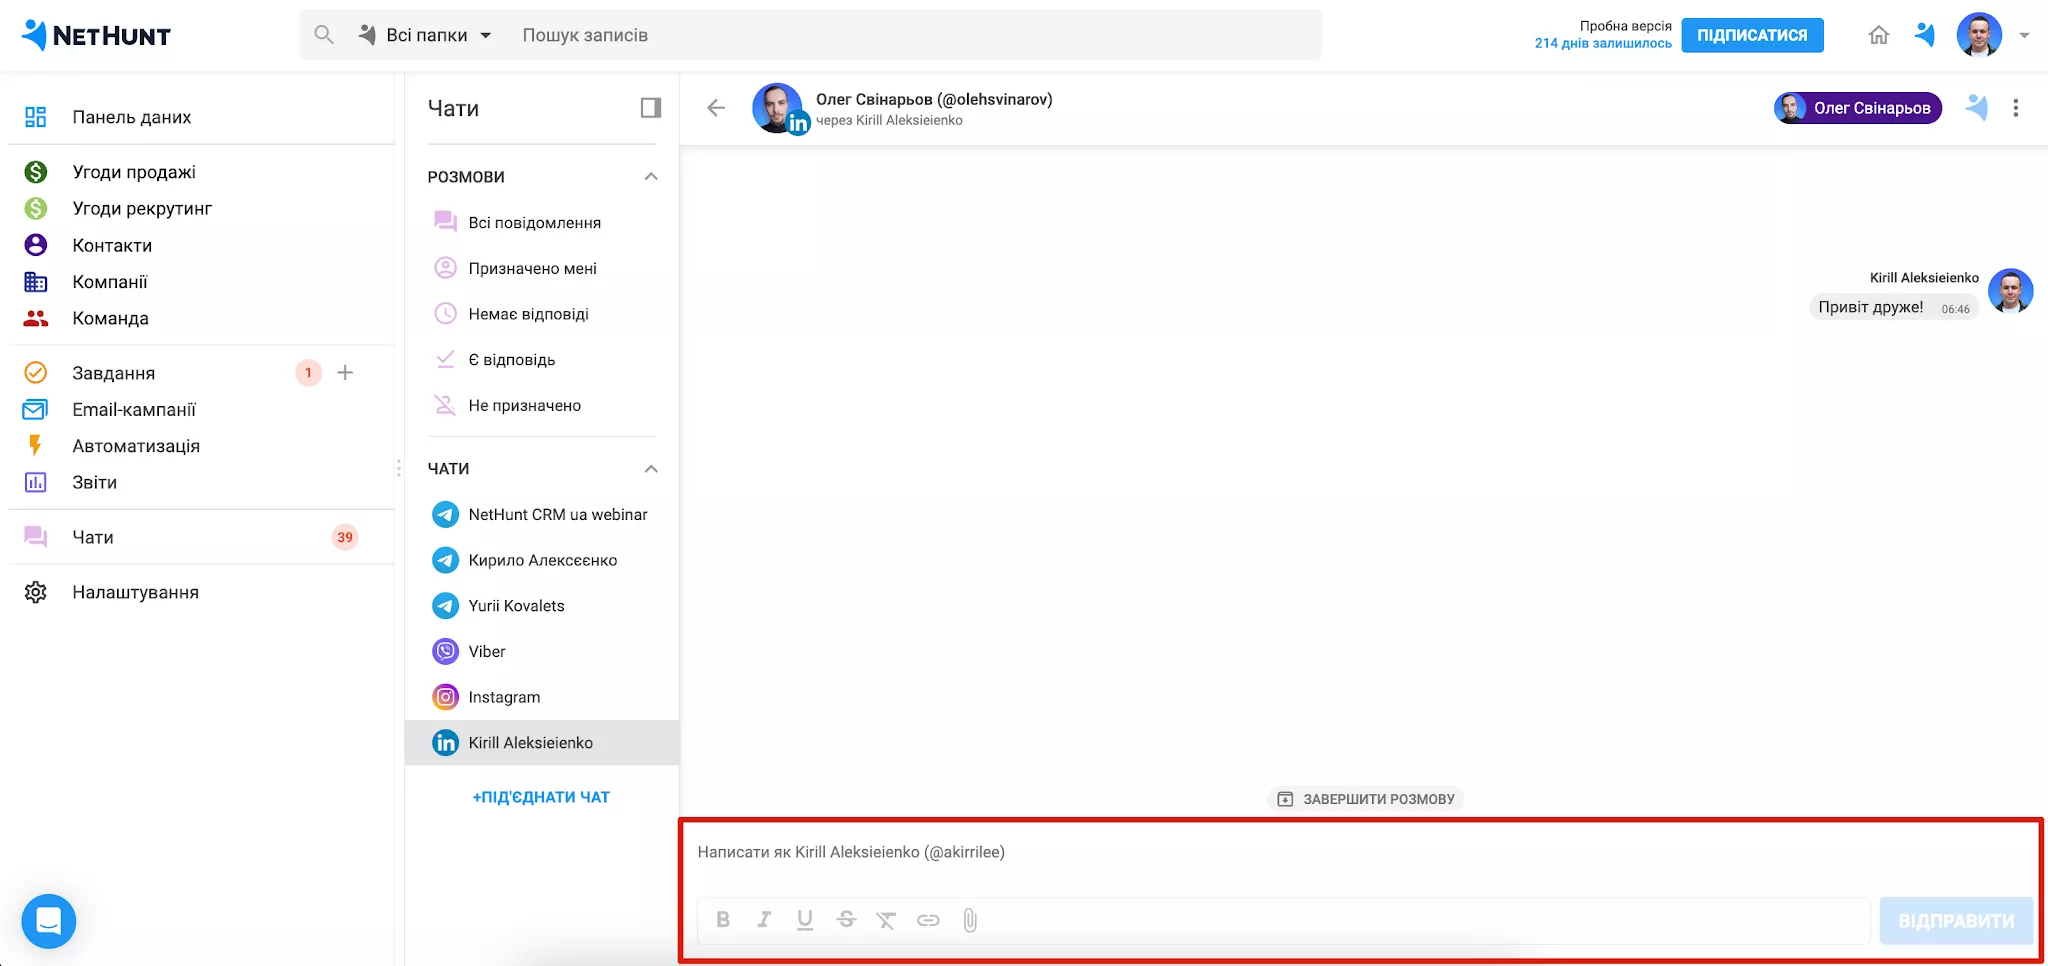Select Всі повідомлення conversations filter
The width and height of the screenshot is (2048, 966).
coord(535,222)
